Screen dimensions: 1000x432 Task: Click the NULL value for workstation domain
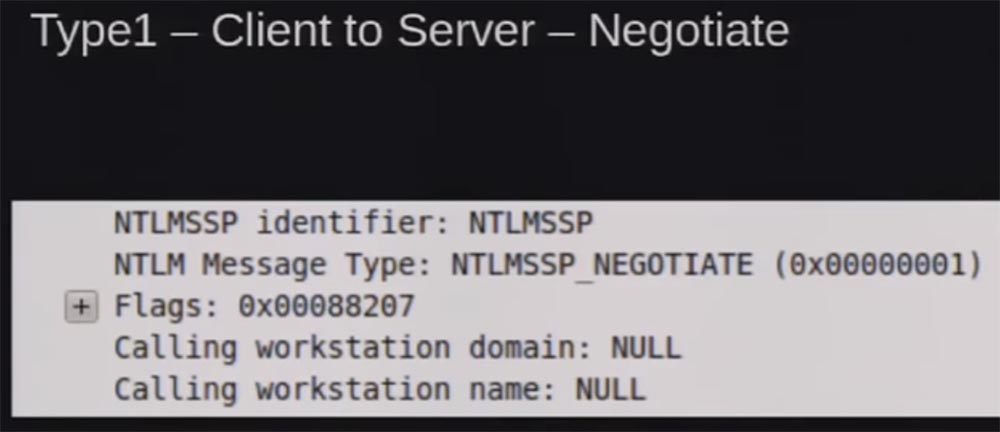tap(645, 349)
